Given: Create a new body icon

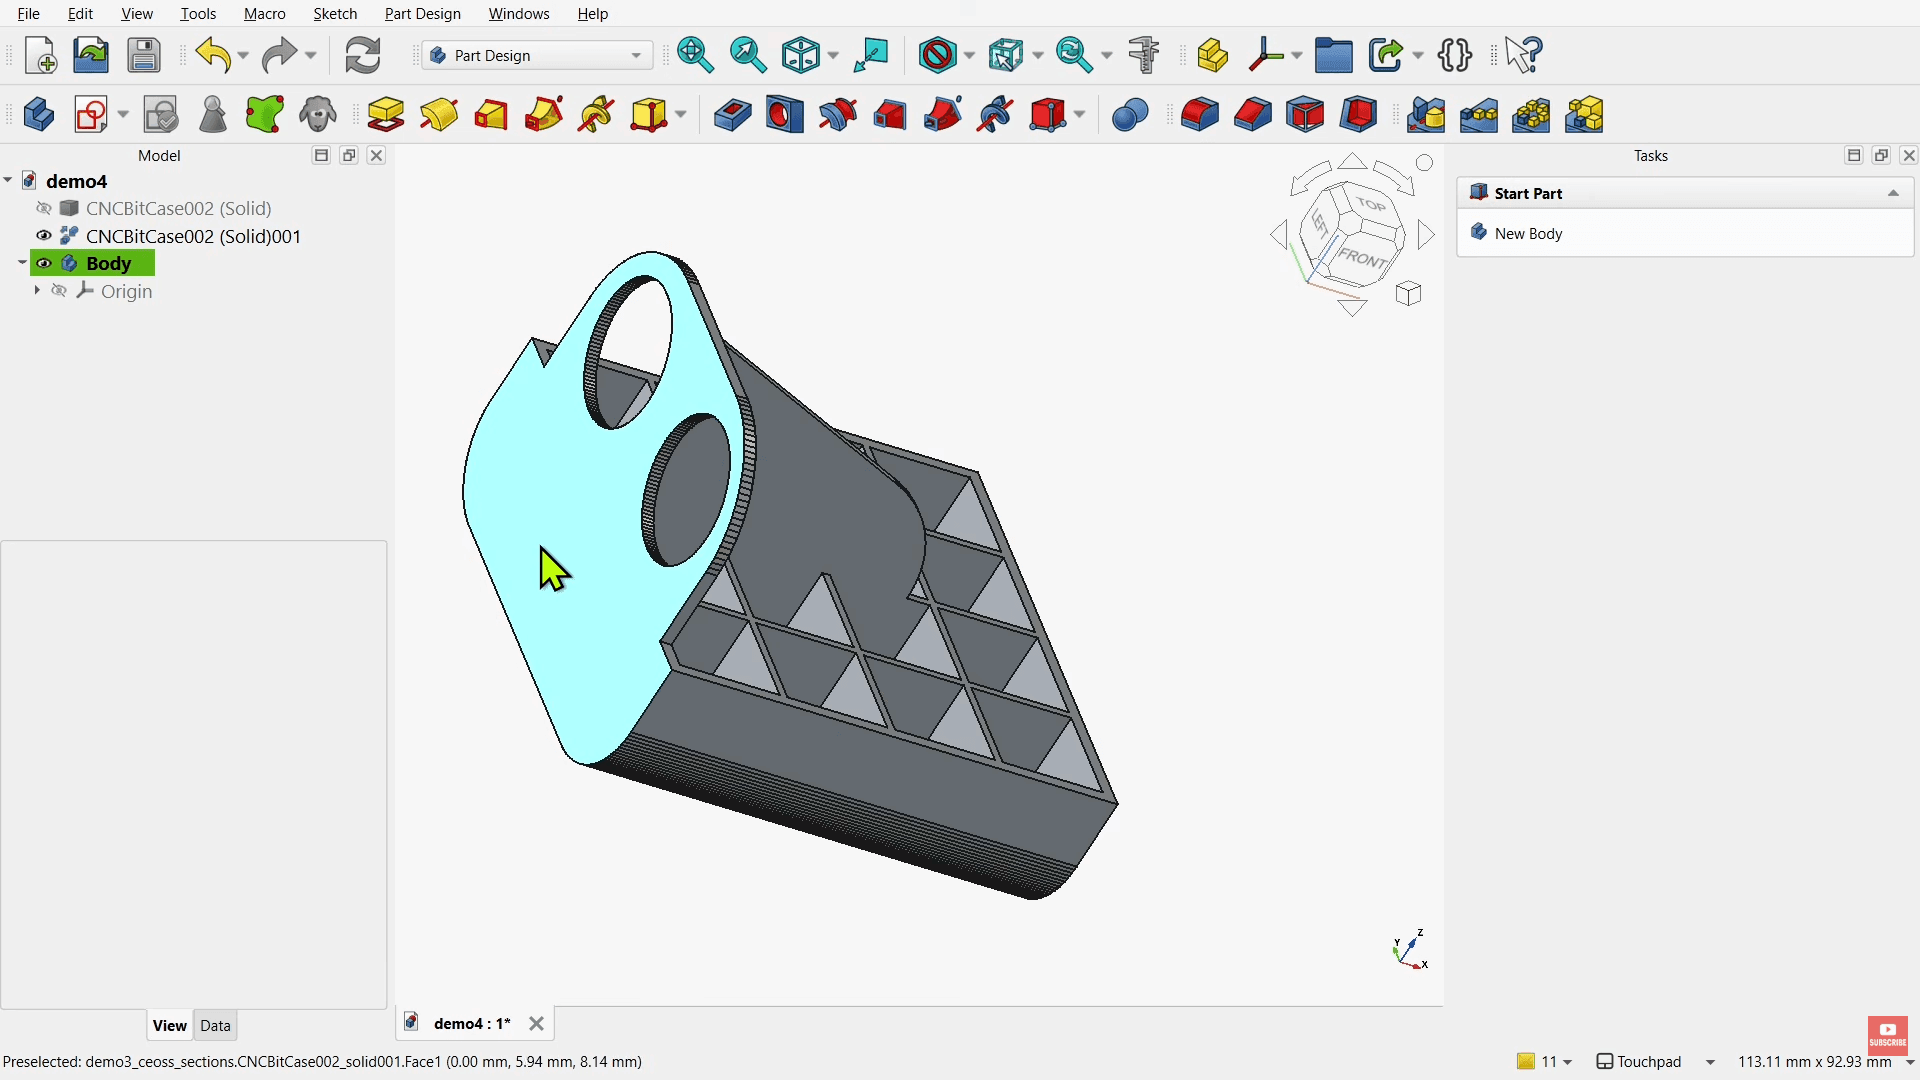Looking at the screenshot, I should tap(39, 114).
